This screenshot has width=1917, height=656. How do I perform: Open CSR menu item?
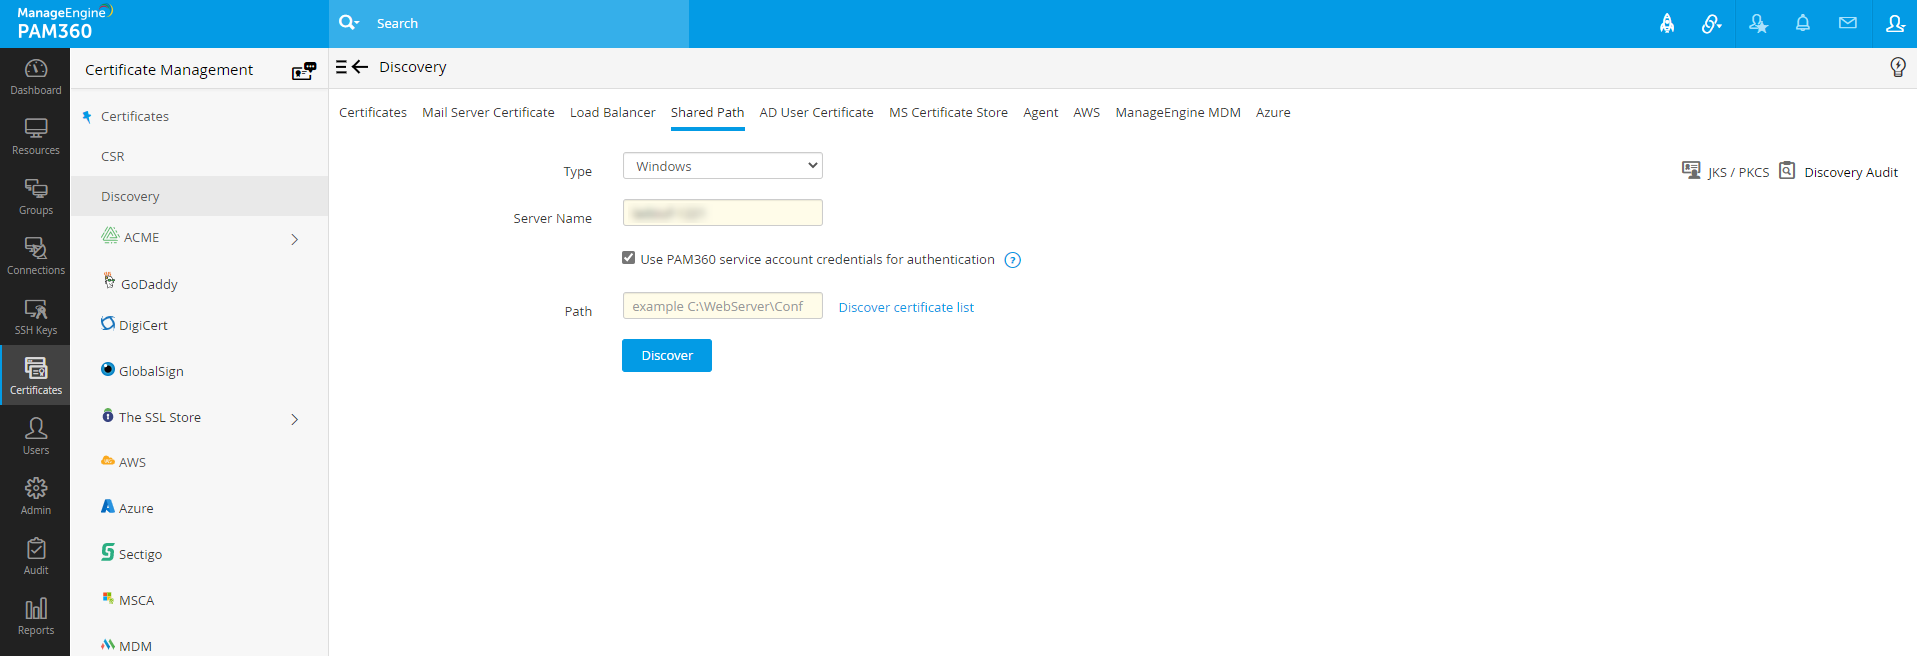(113, 156)
